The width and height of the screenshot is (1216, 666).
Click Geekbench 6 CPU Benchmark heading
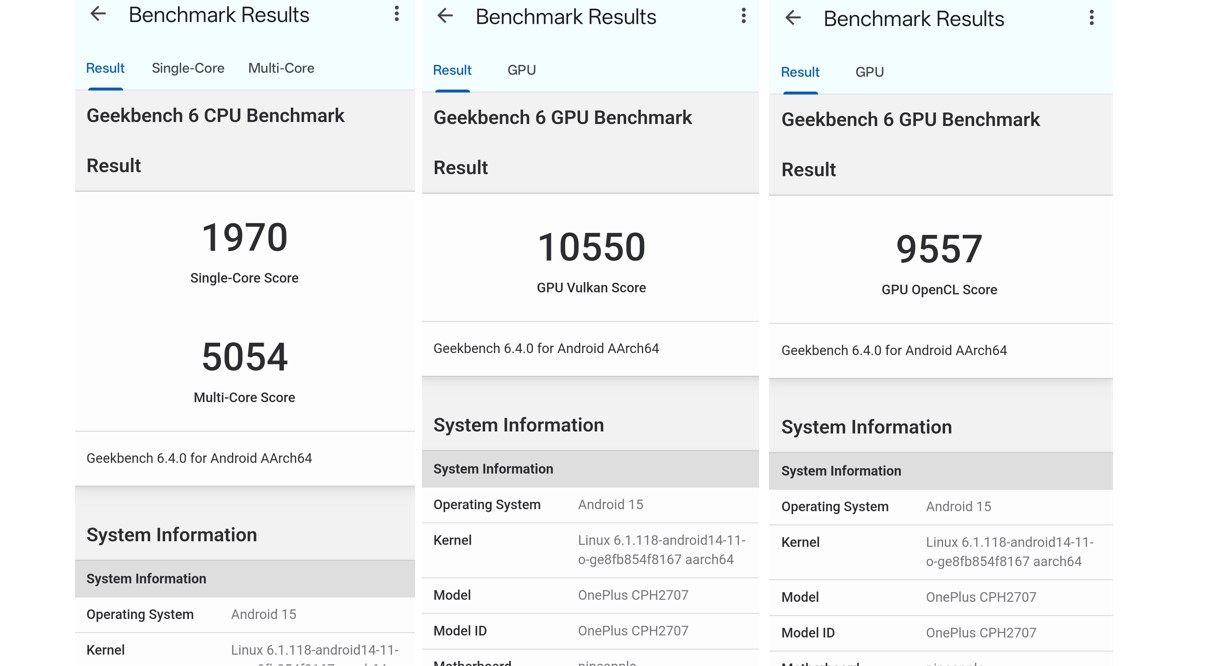point(215,116)
